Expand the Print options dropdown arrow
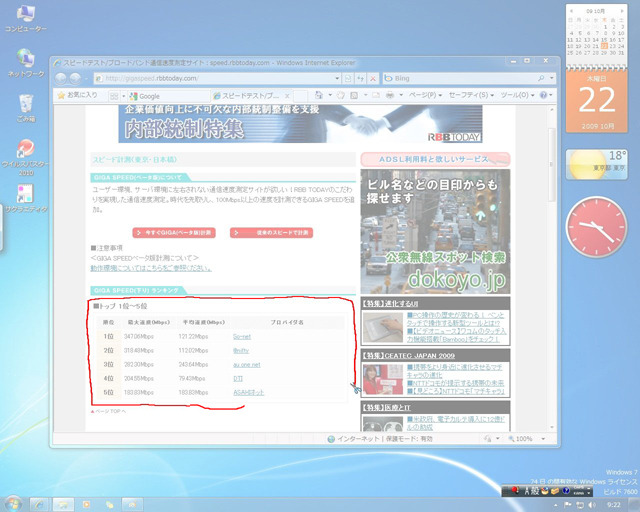The width and height of the screenshot is (640, 512). pos(401,95)
